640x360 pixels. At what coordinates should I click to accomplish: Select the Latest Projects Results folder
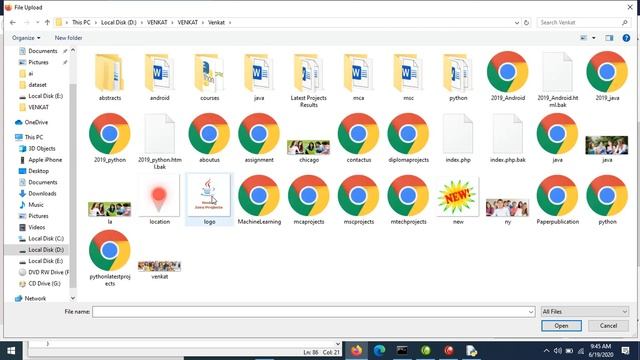click(x=309, y=80)
